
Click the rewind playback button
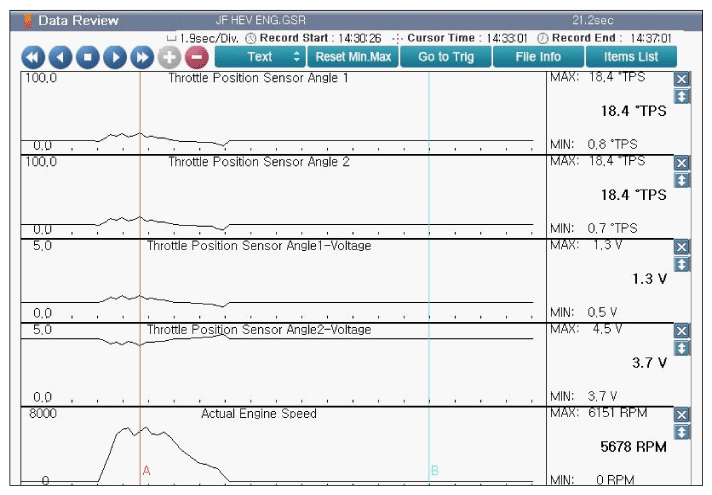[33, 57]
